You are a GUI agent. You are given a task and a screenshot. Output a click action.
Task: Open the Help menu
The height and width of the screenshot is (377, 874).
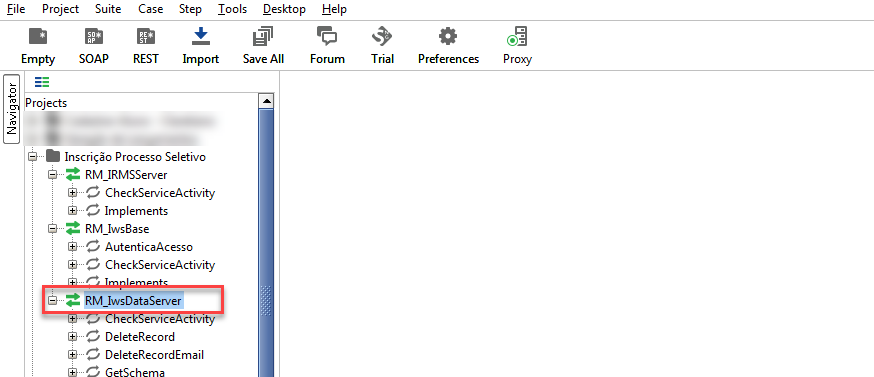point(334,9)
